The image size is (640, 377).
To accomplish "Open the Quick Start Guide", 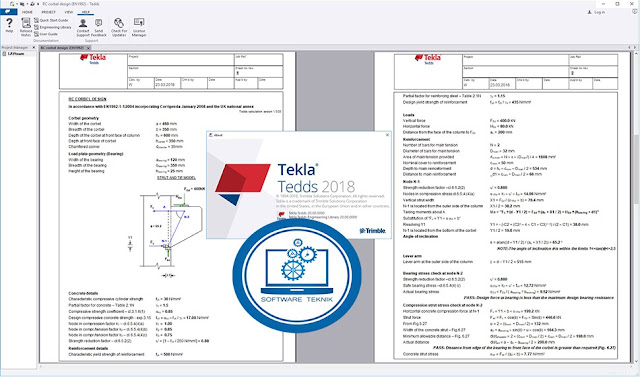I will (x=51, y=20).
